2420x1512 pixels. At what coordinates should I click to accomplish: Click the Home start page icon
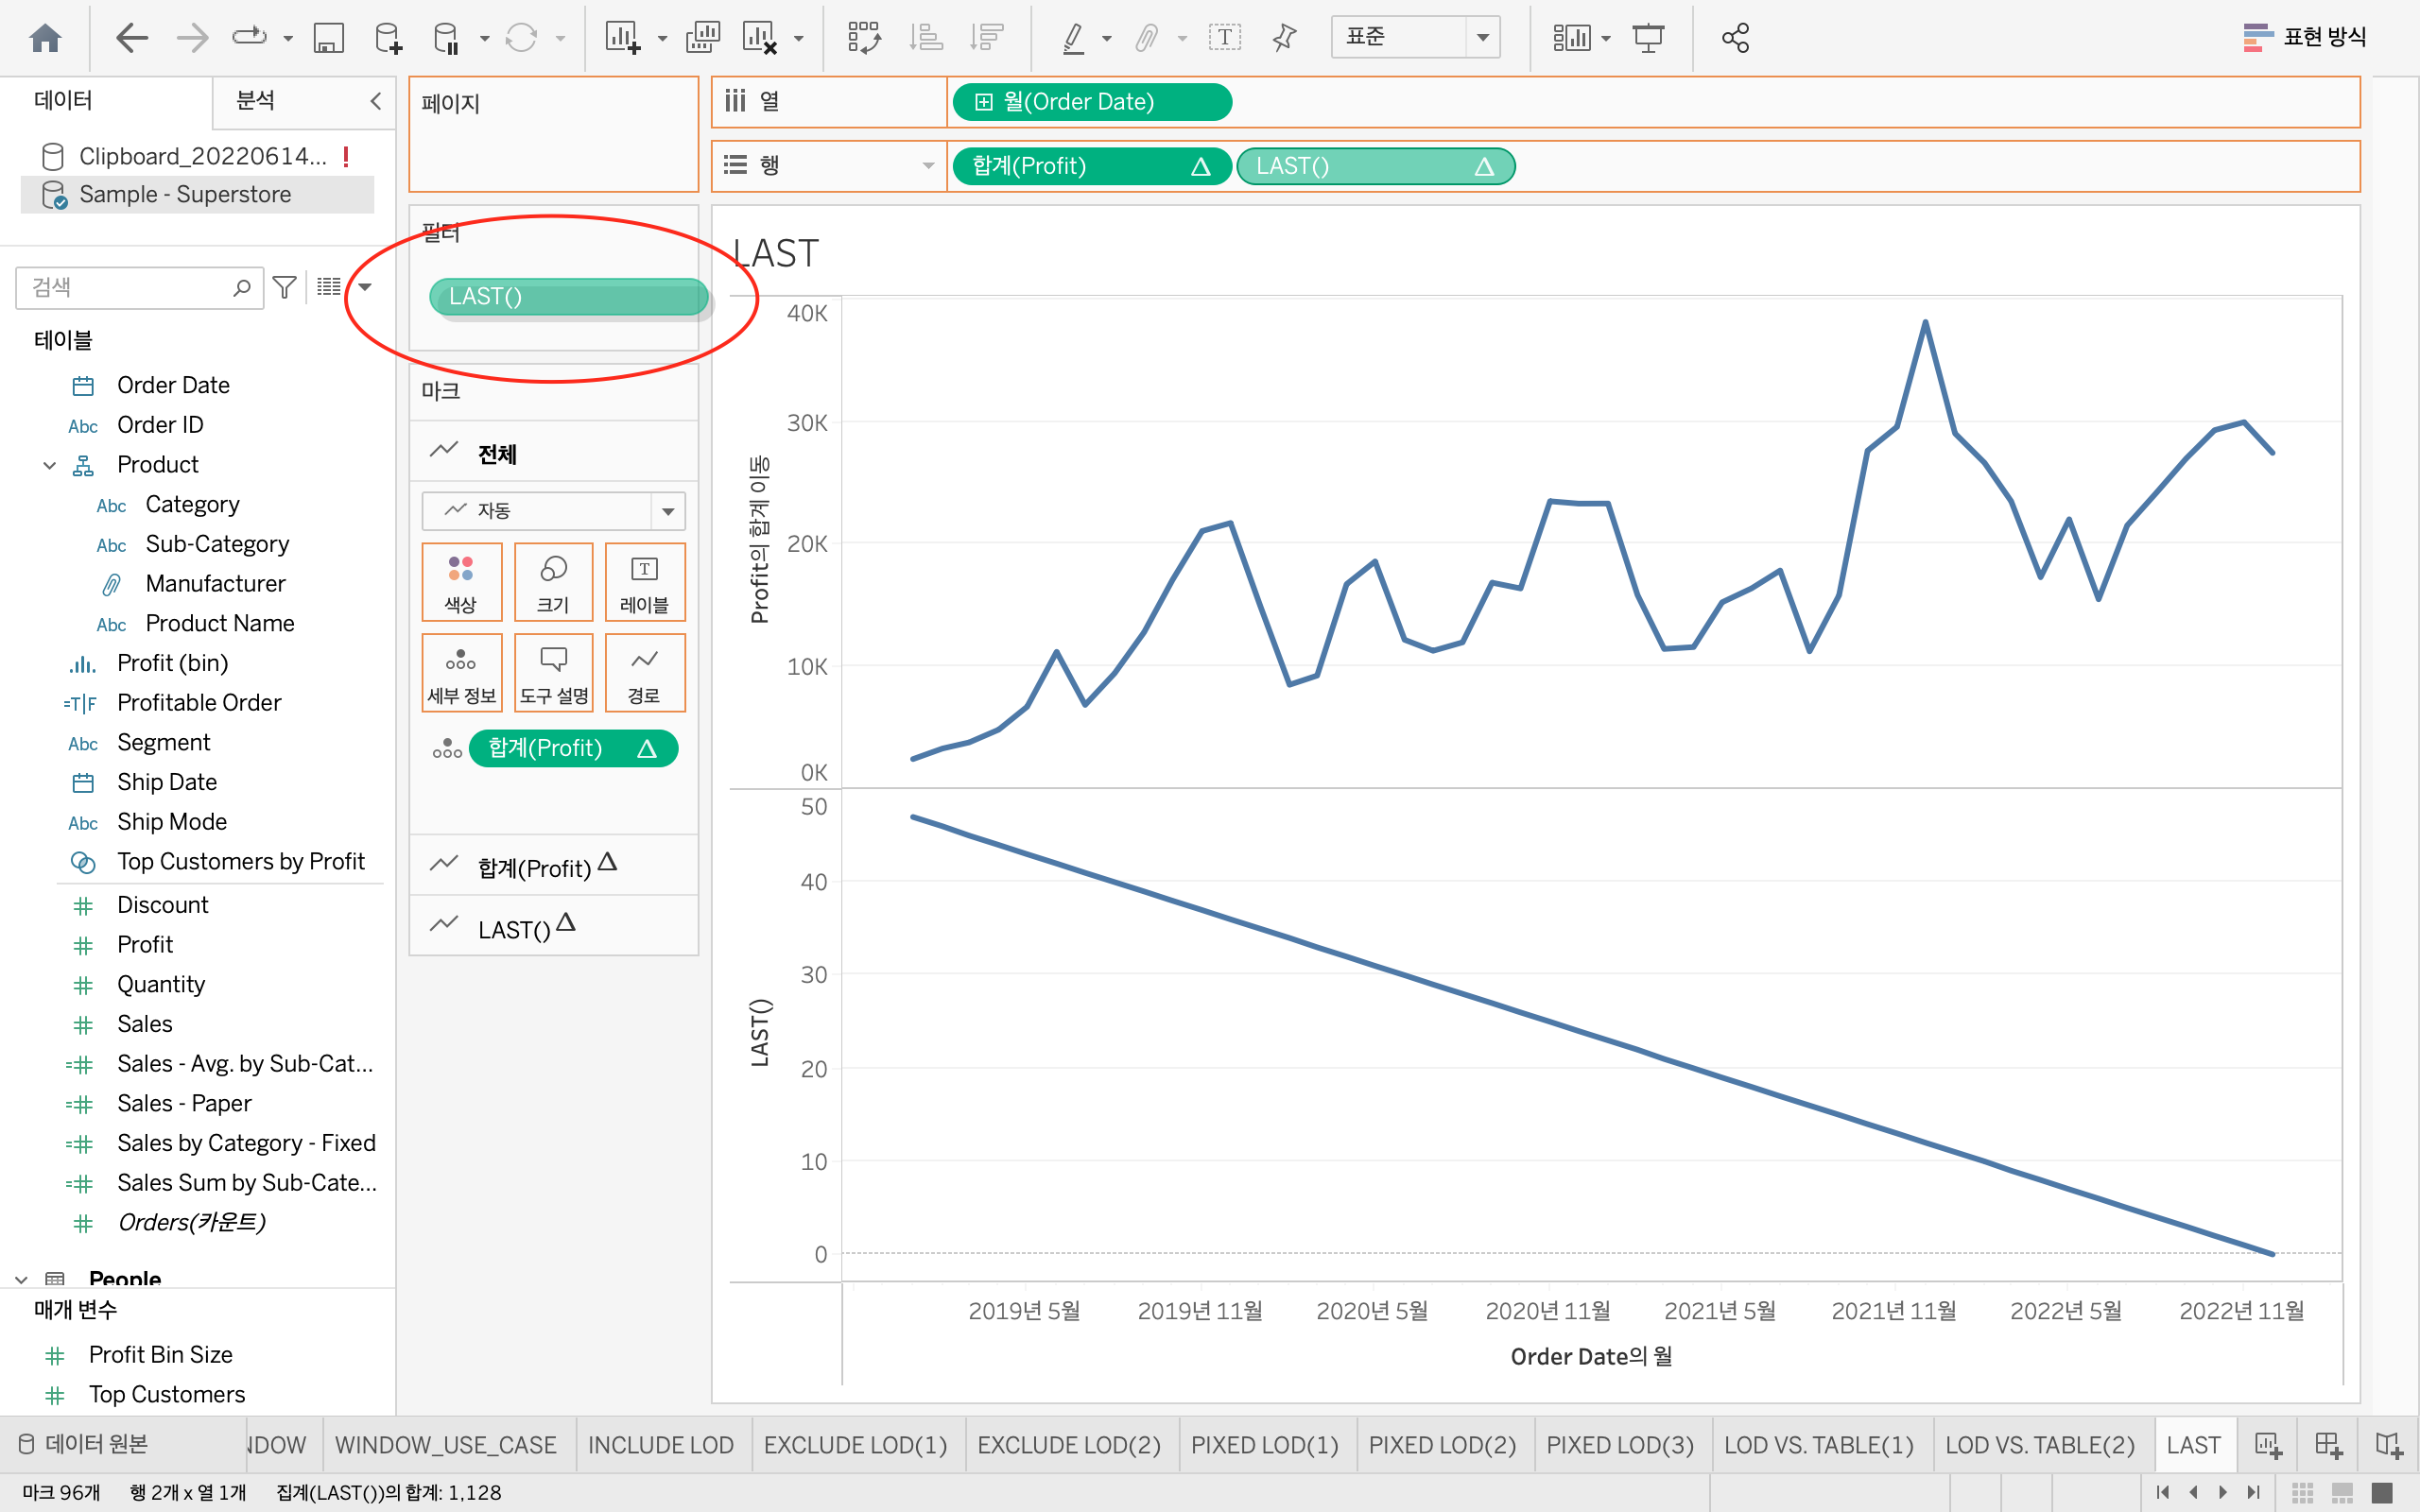click(46, 38)
